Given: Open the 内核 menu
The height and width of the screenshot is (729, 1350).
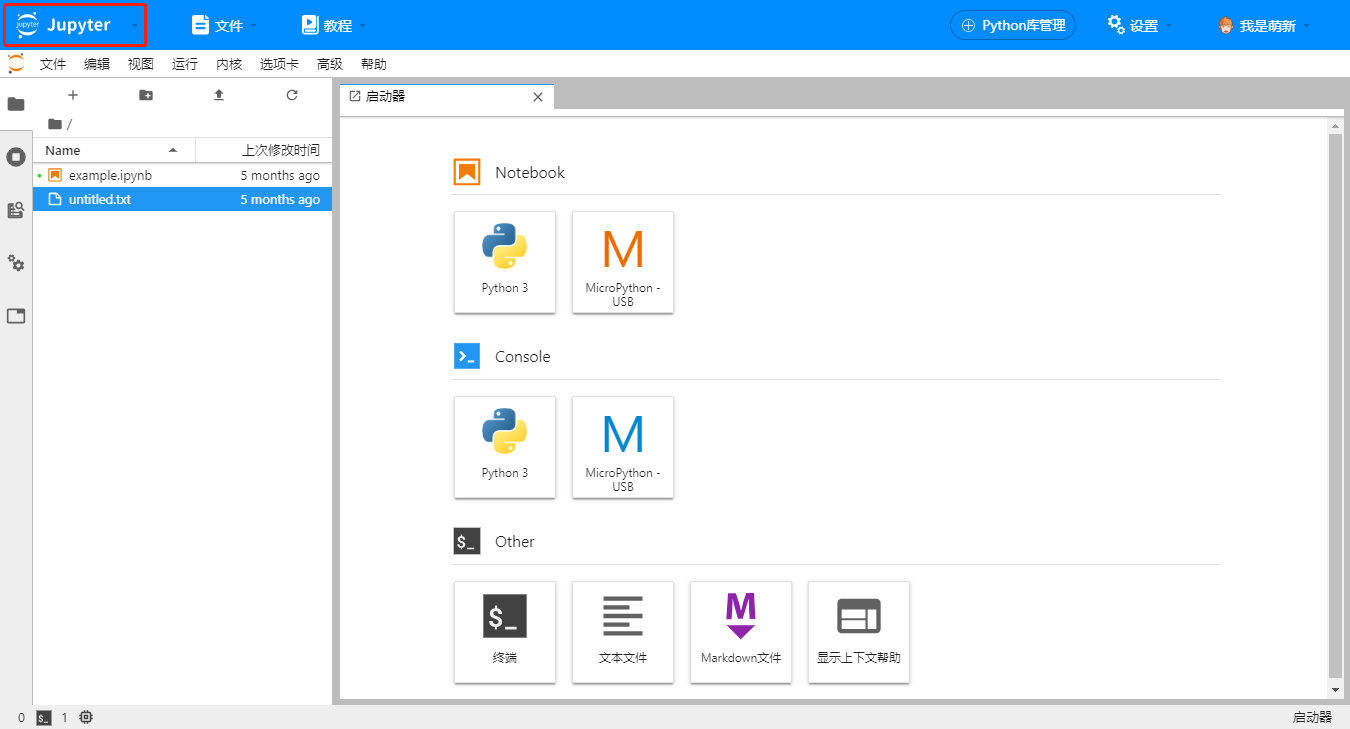Looking at the screenshot, I should [229, 64].
